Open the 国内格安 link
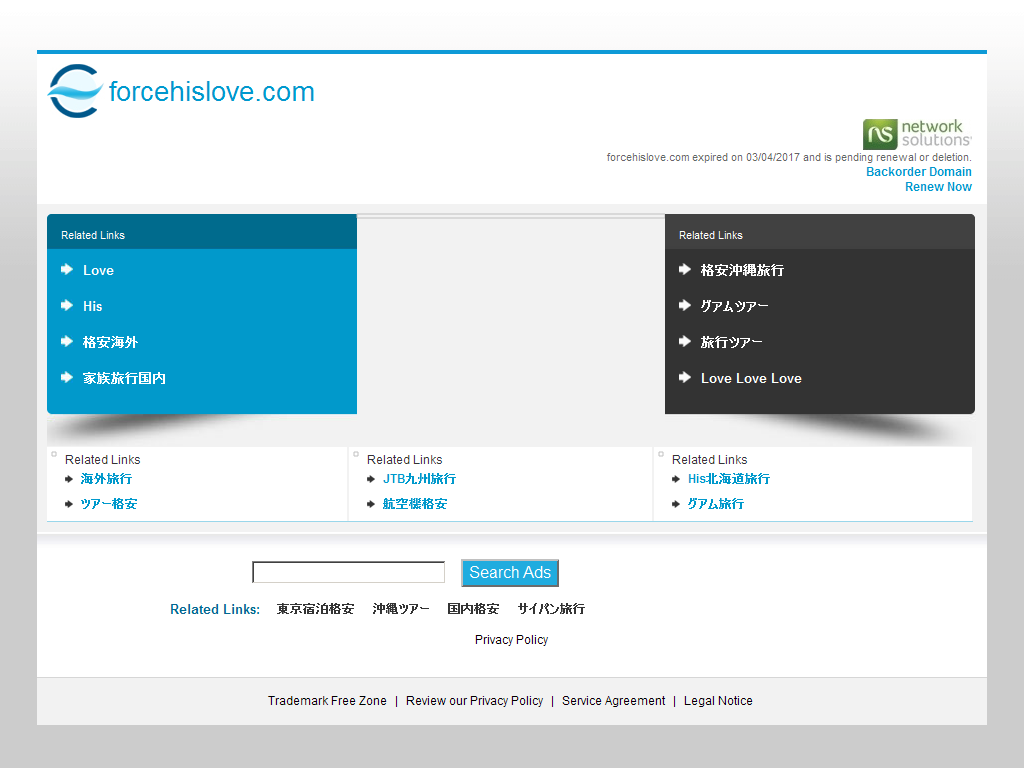 coord(473,609)
